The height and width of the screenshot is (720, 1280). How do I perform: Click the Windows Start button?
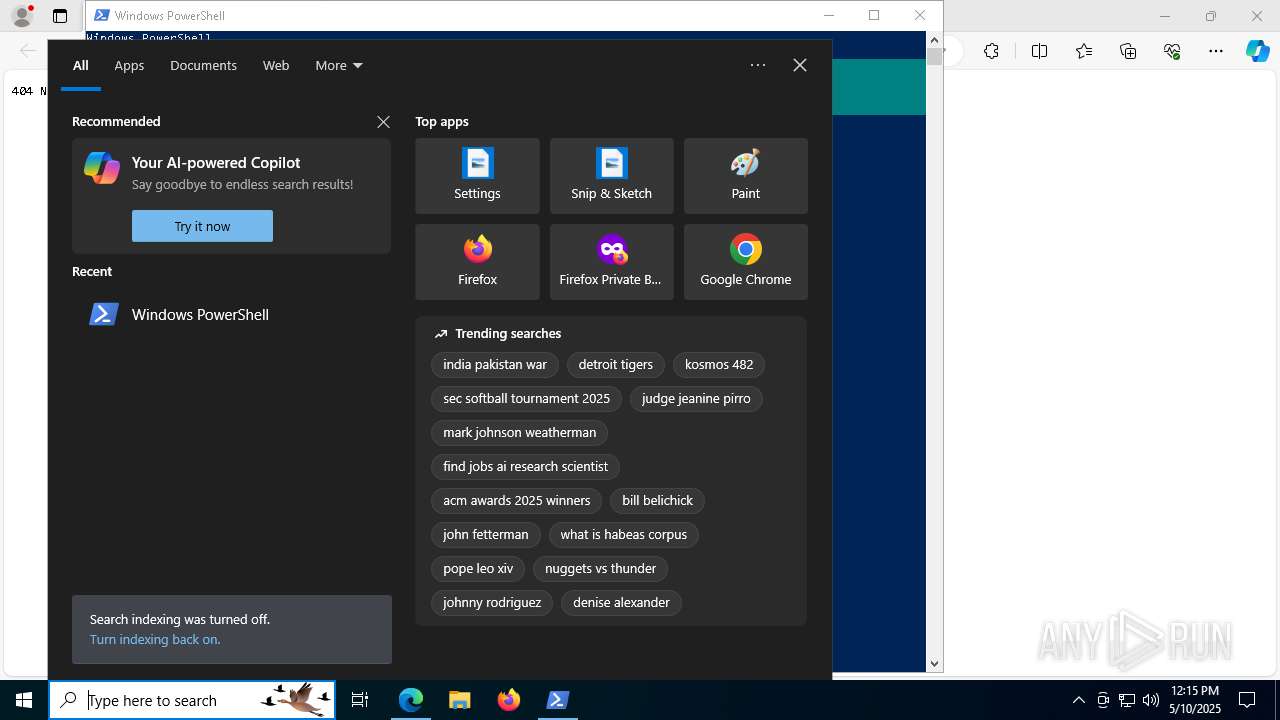24,700
